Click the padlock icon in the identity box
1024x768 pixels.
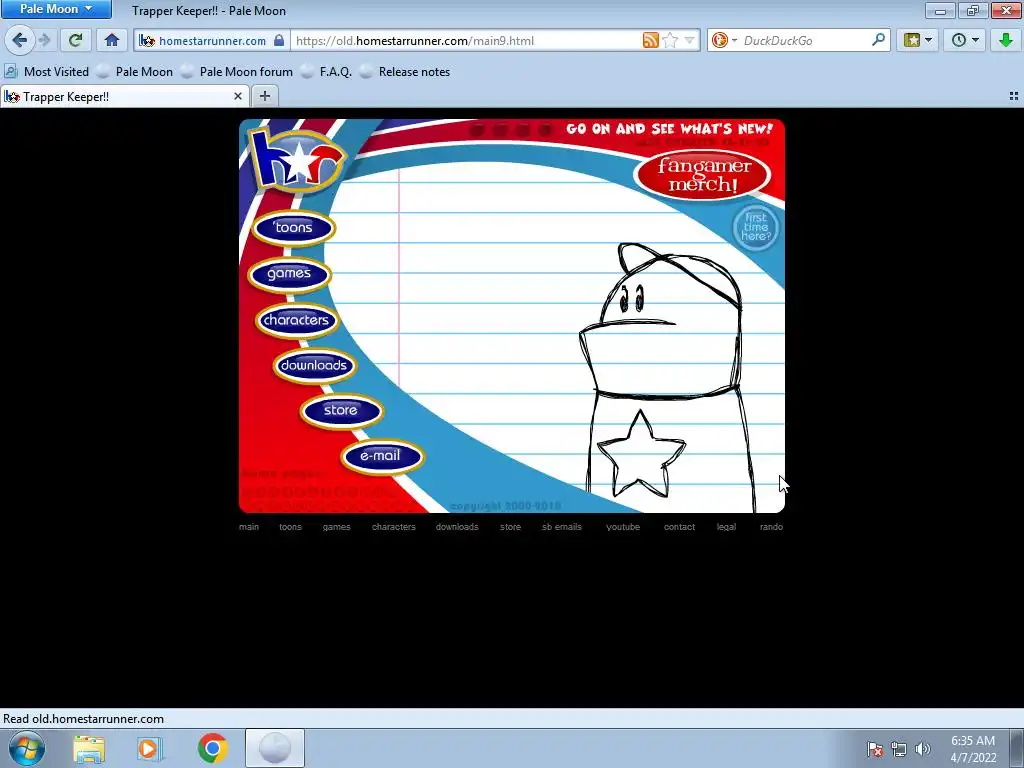(x=279, y=40)
